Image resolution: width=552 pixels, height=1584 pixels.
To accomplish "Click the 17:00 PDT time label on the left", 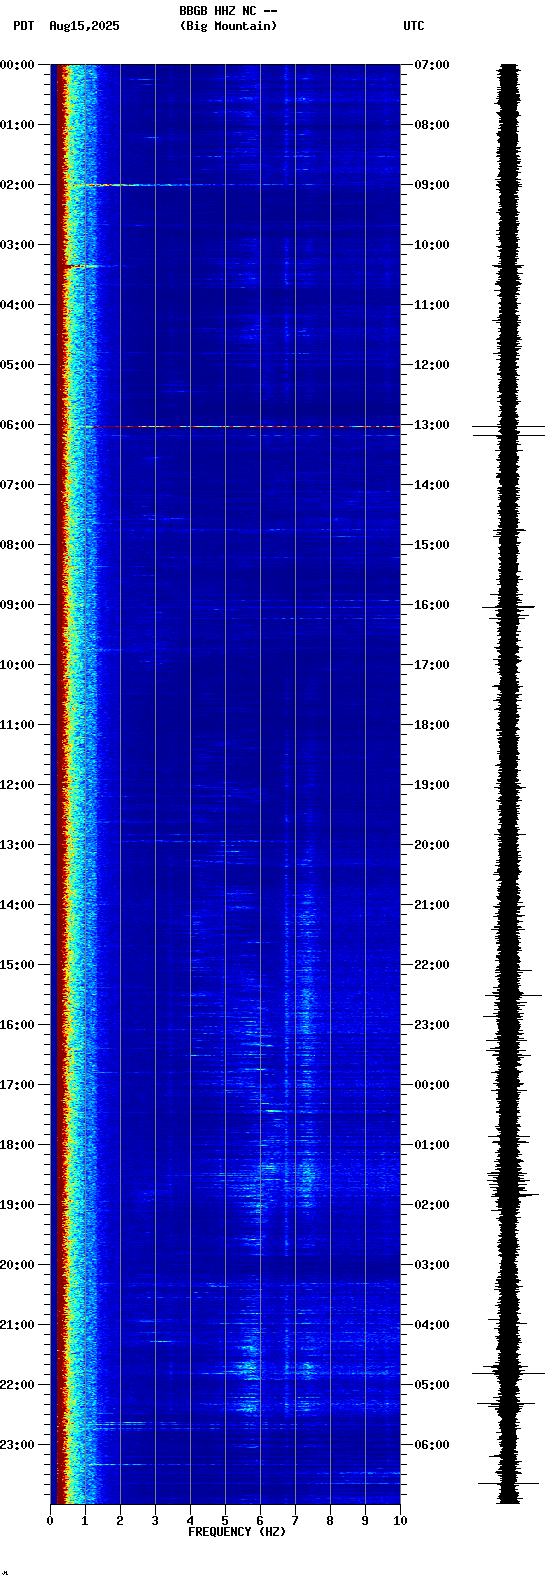I will pyautogui.click(x=17, y=1085).
